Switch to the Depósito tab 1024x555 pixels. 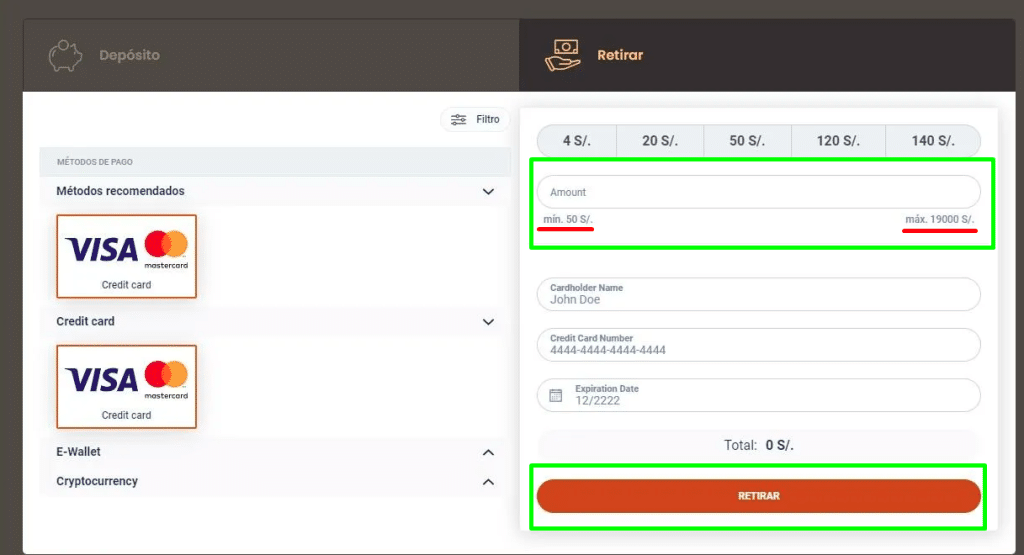(x=129, y=55)
